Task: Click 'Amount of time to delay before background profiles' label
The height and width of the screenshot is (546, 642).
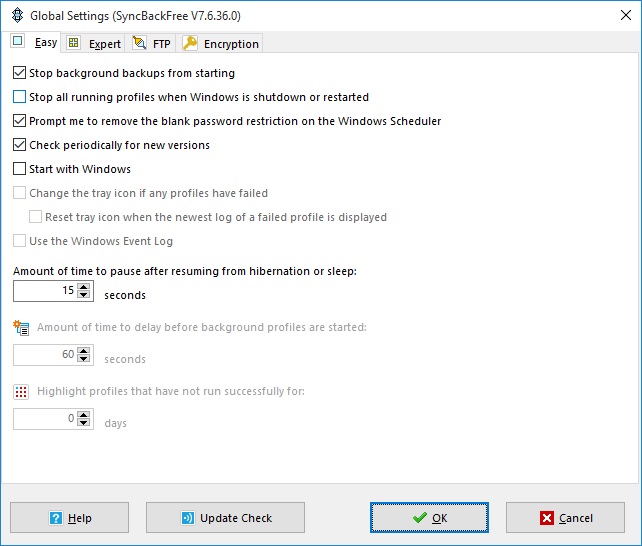Action: (202, 327)
